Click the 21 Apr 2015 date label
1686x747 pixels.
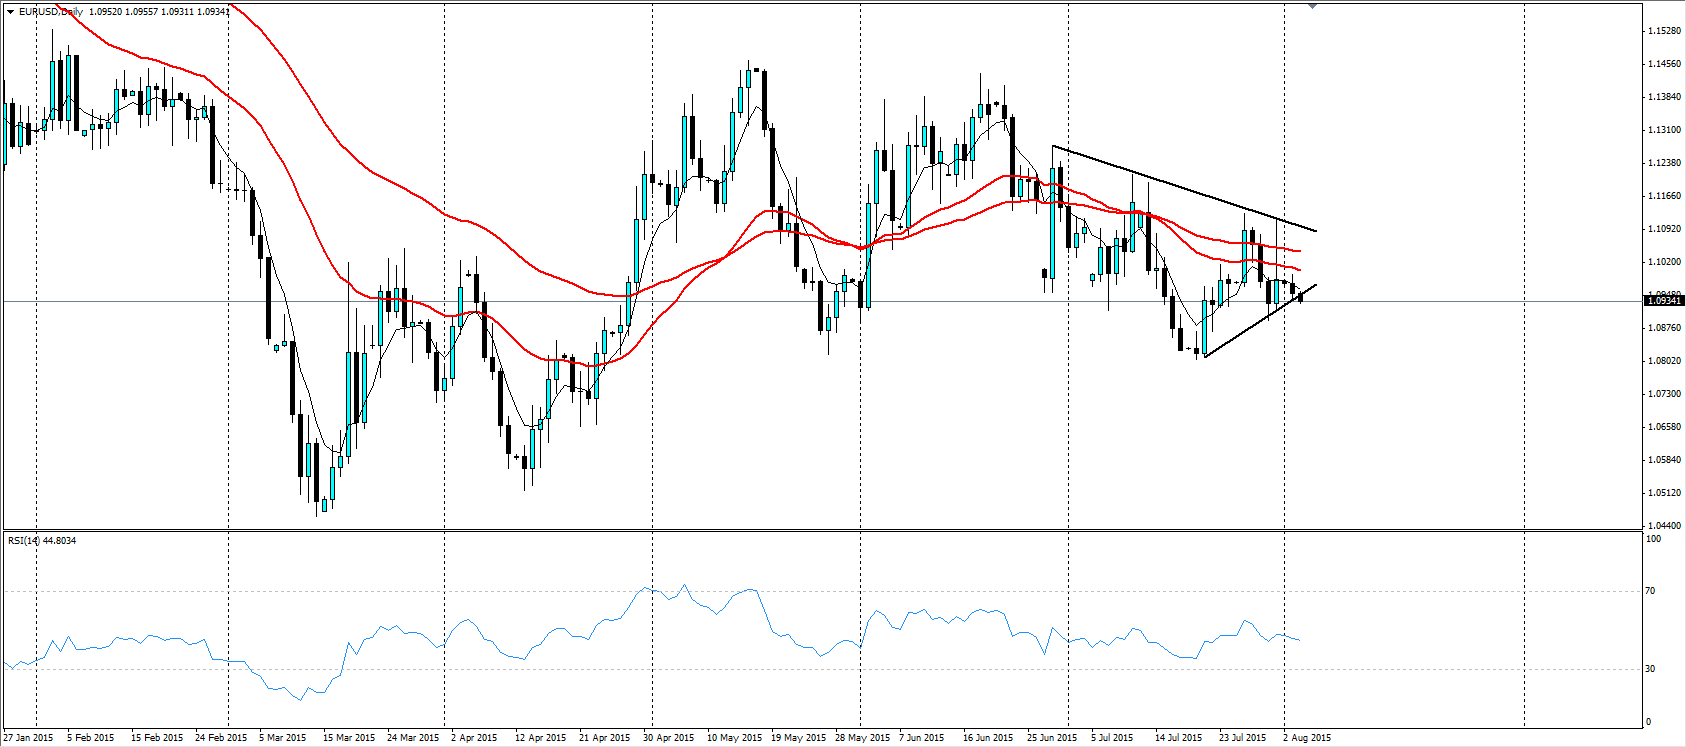[x=604, y=738]
